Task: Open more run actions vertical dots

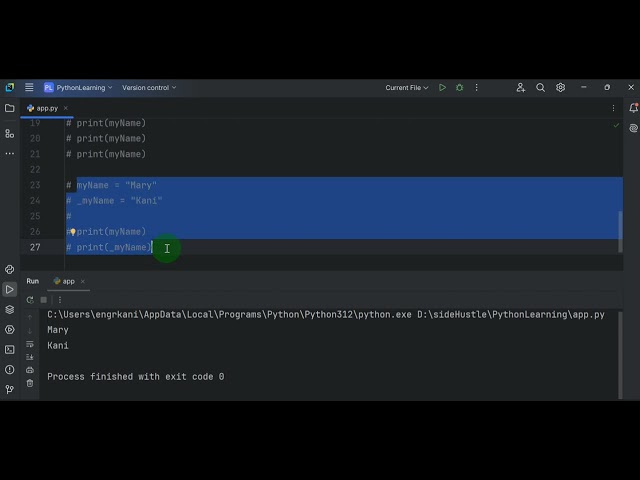Action: point(476,87)
